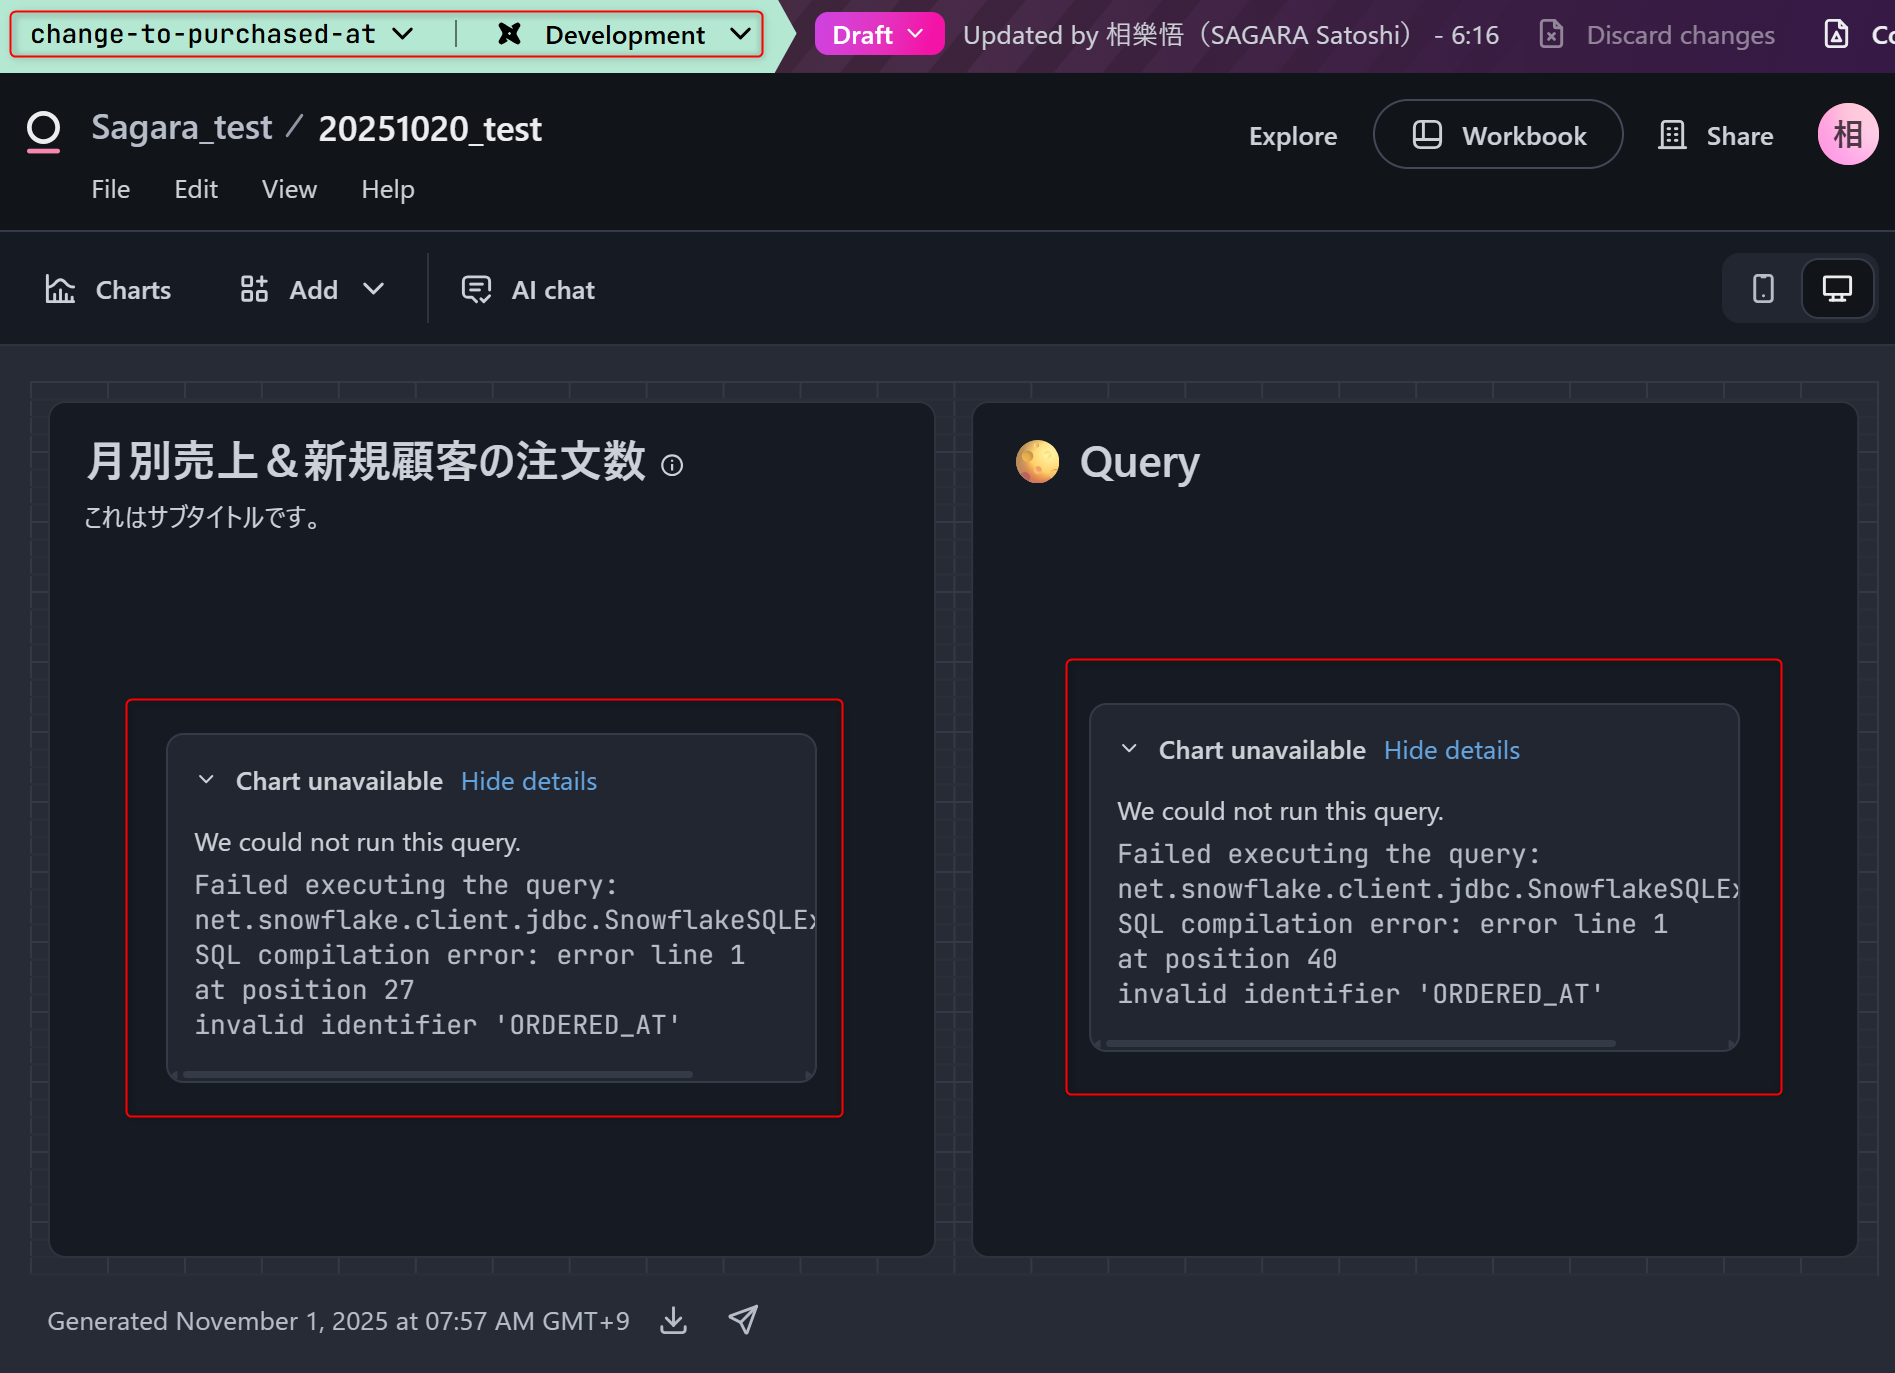
Task: Open the change-to-purchased-at branch dropdown
Action: pyautogui.click(x=221, y=35)
